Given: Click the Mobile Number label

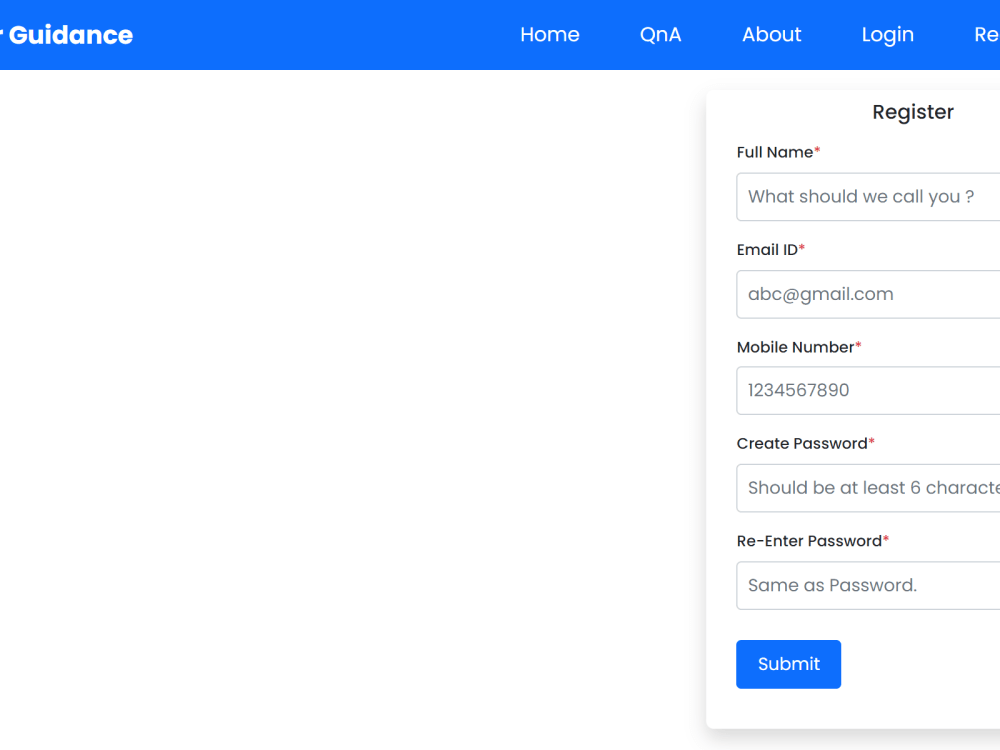Looking at the screenshot, I should pos(798,347).
